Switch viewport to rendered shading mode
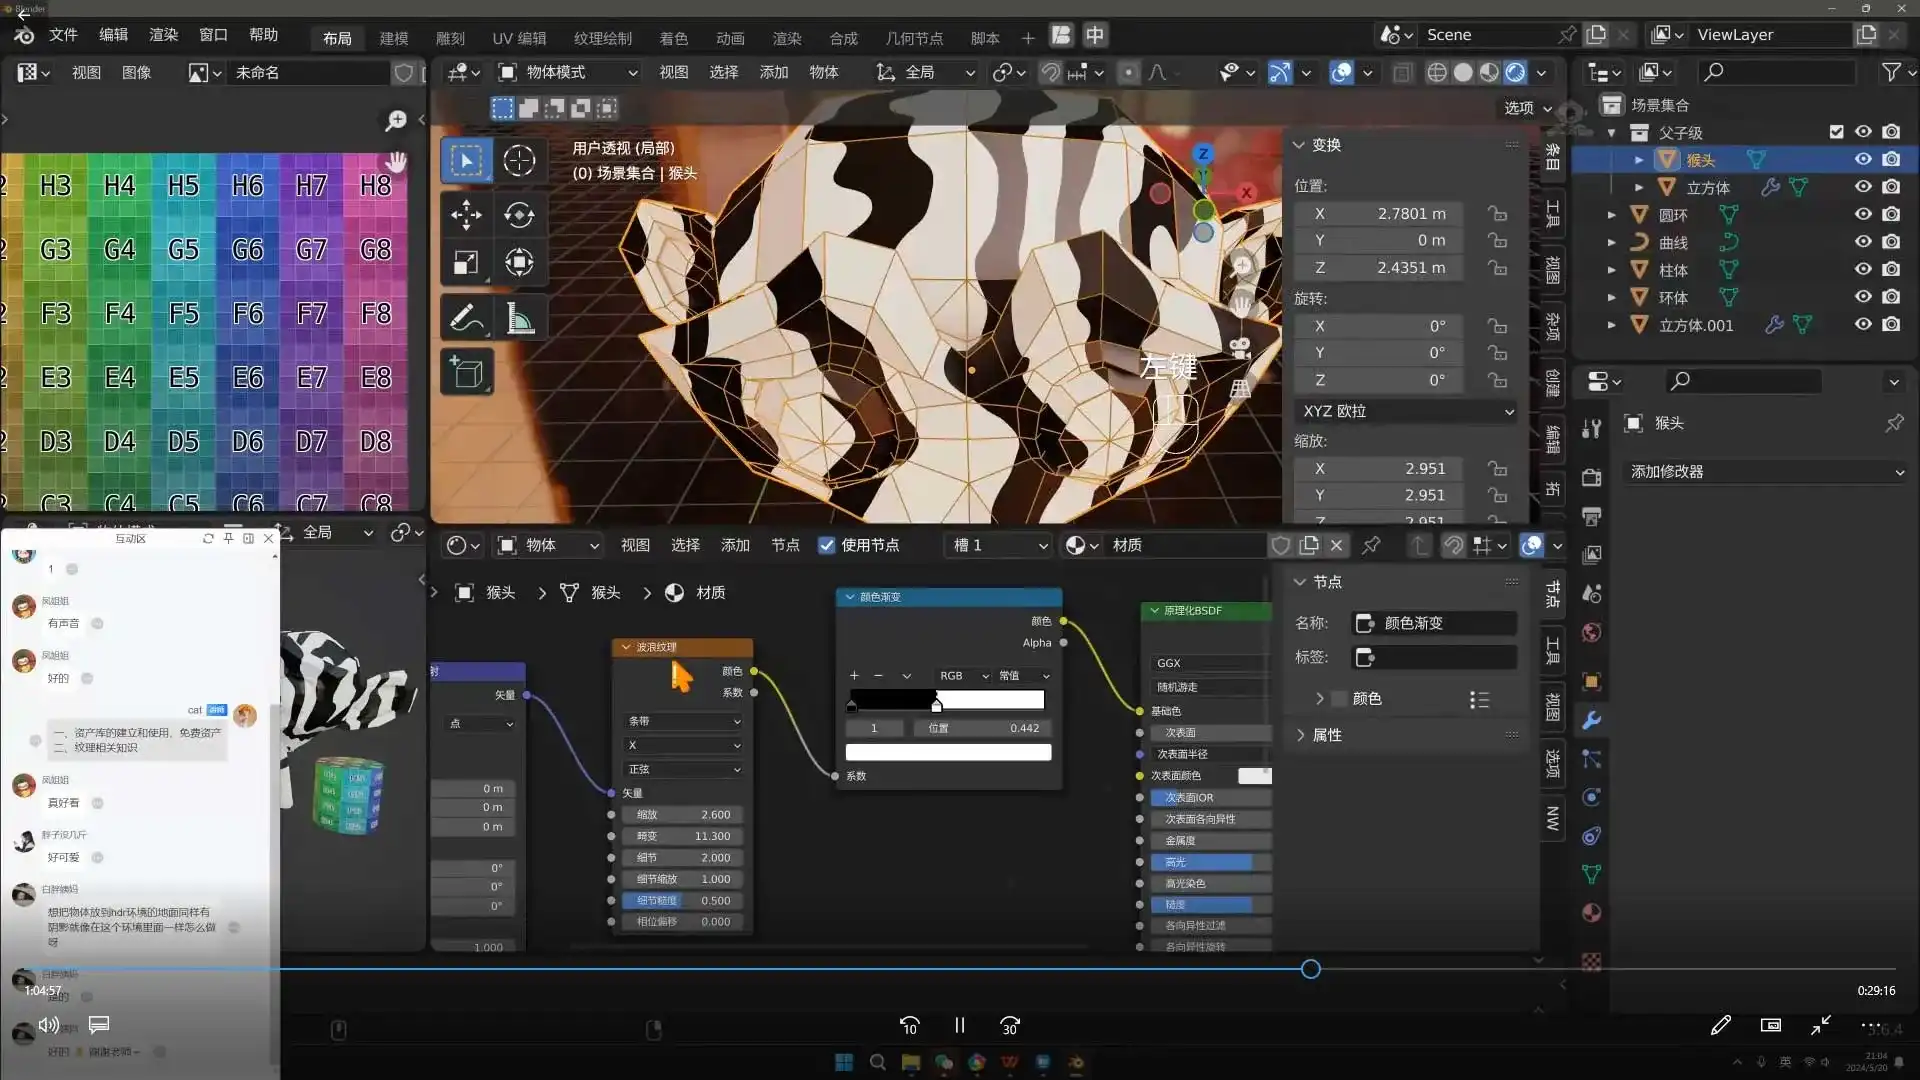Screen dimensions: 1920x1080 pos(1516,72)
